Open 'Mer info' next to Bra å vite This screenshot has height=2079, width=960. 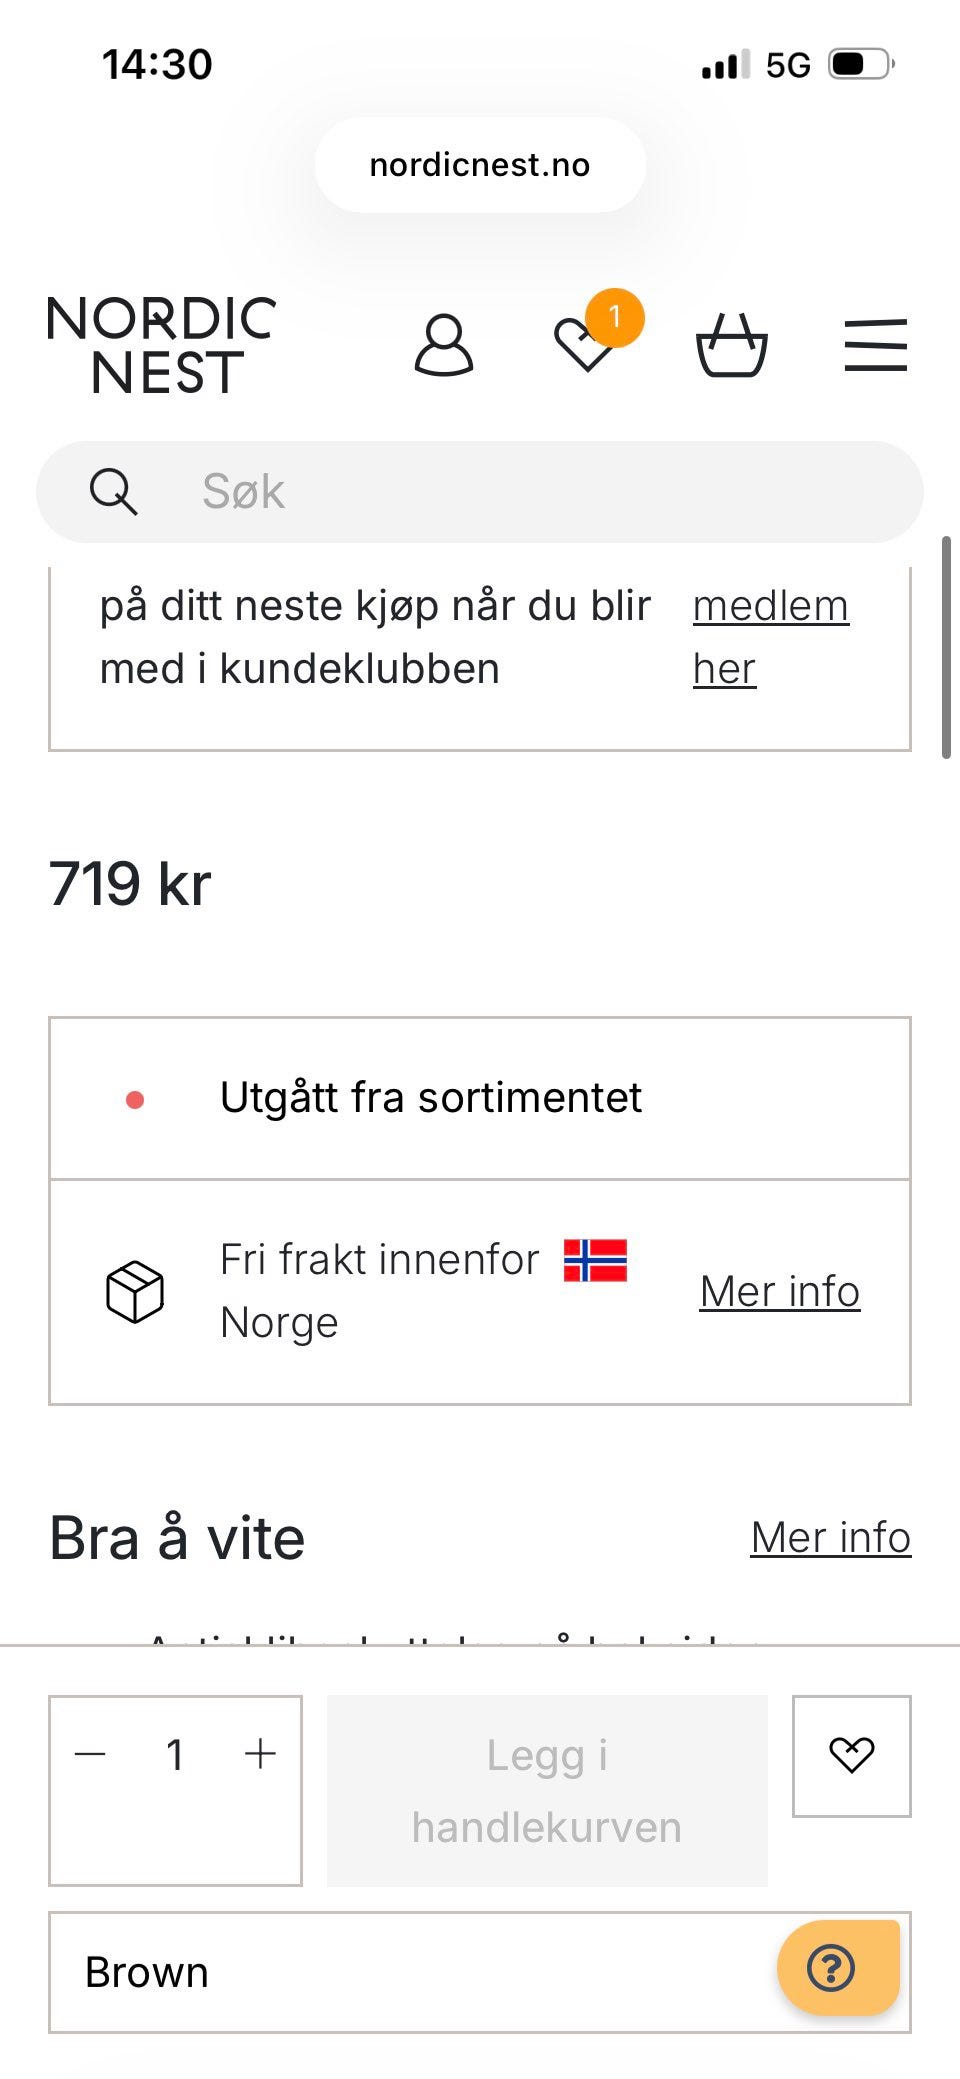point(830,1537)
